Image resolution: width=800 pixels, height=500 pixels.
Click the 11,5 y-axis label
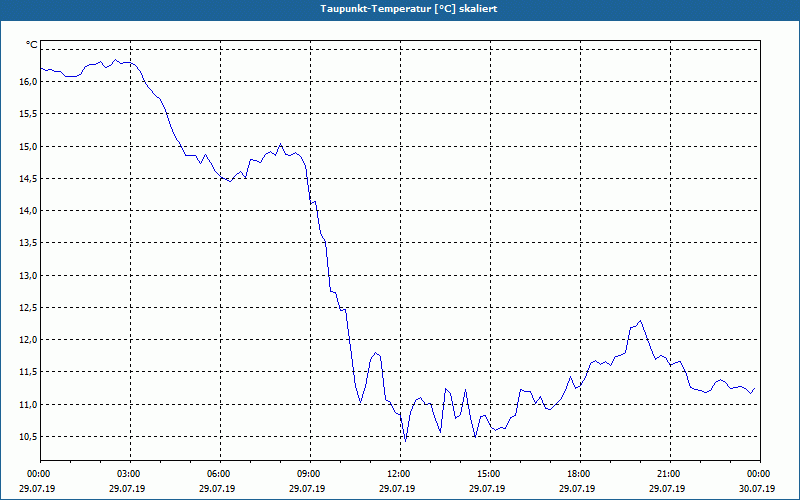tap(29, 372)
